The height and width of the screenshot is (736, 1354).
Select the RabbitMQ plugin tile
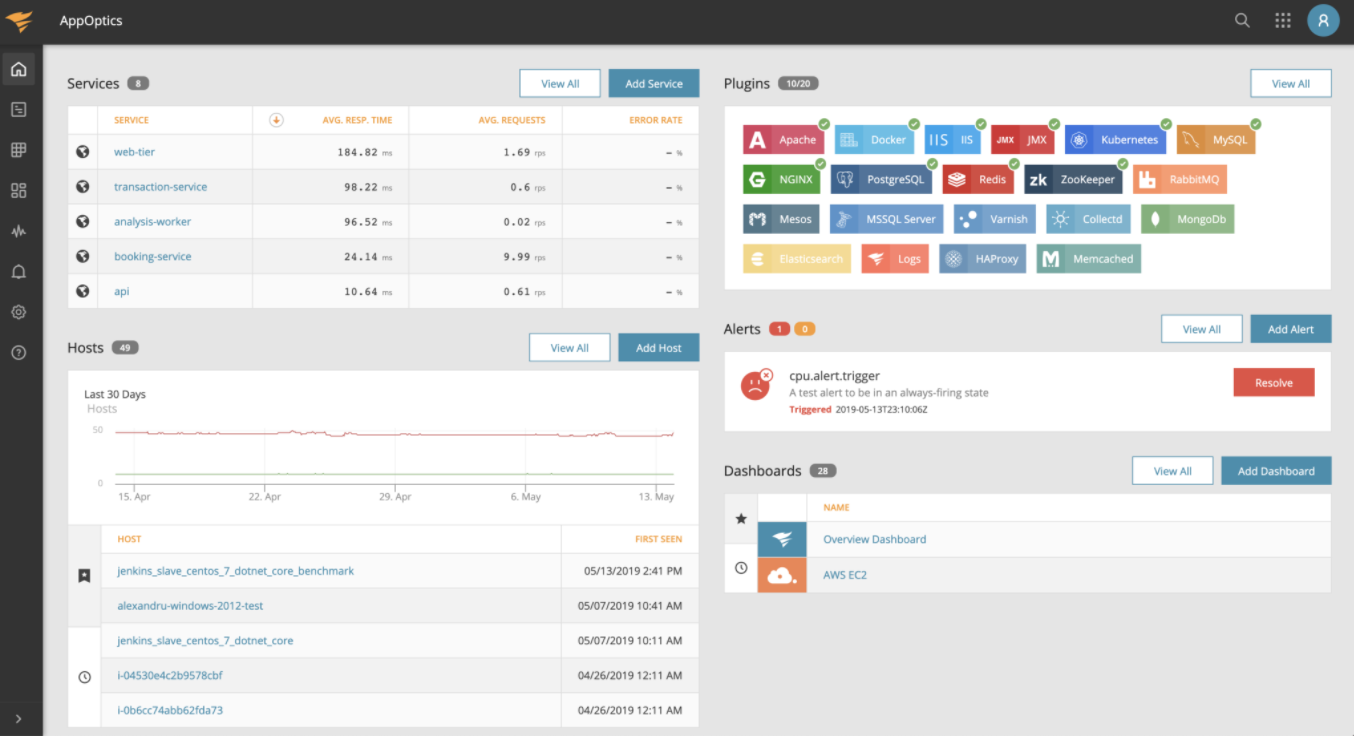[1180, 180]
